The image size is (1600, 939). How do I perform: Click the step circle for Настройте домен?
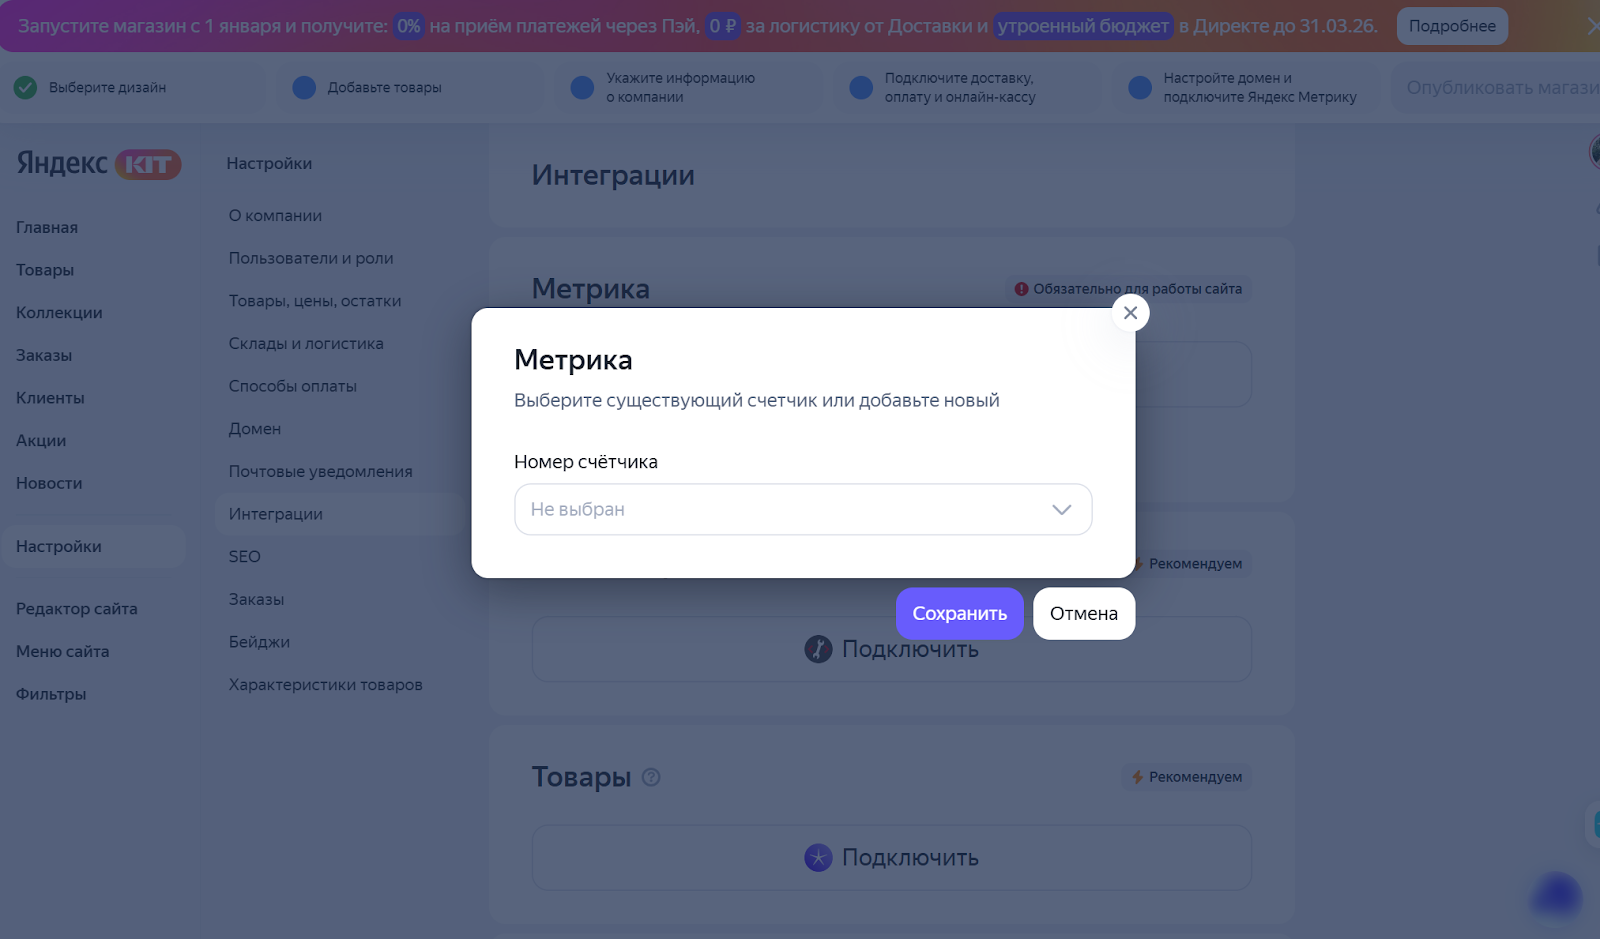tap(1140, 88)
